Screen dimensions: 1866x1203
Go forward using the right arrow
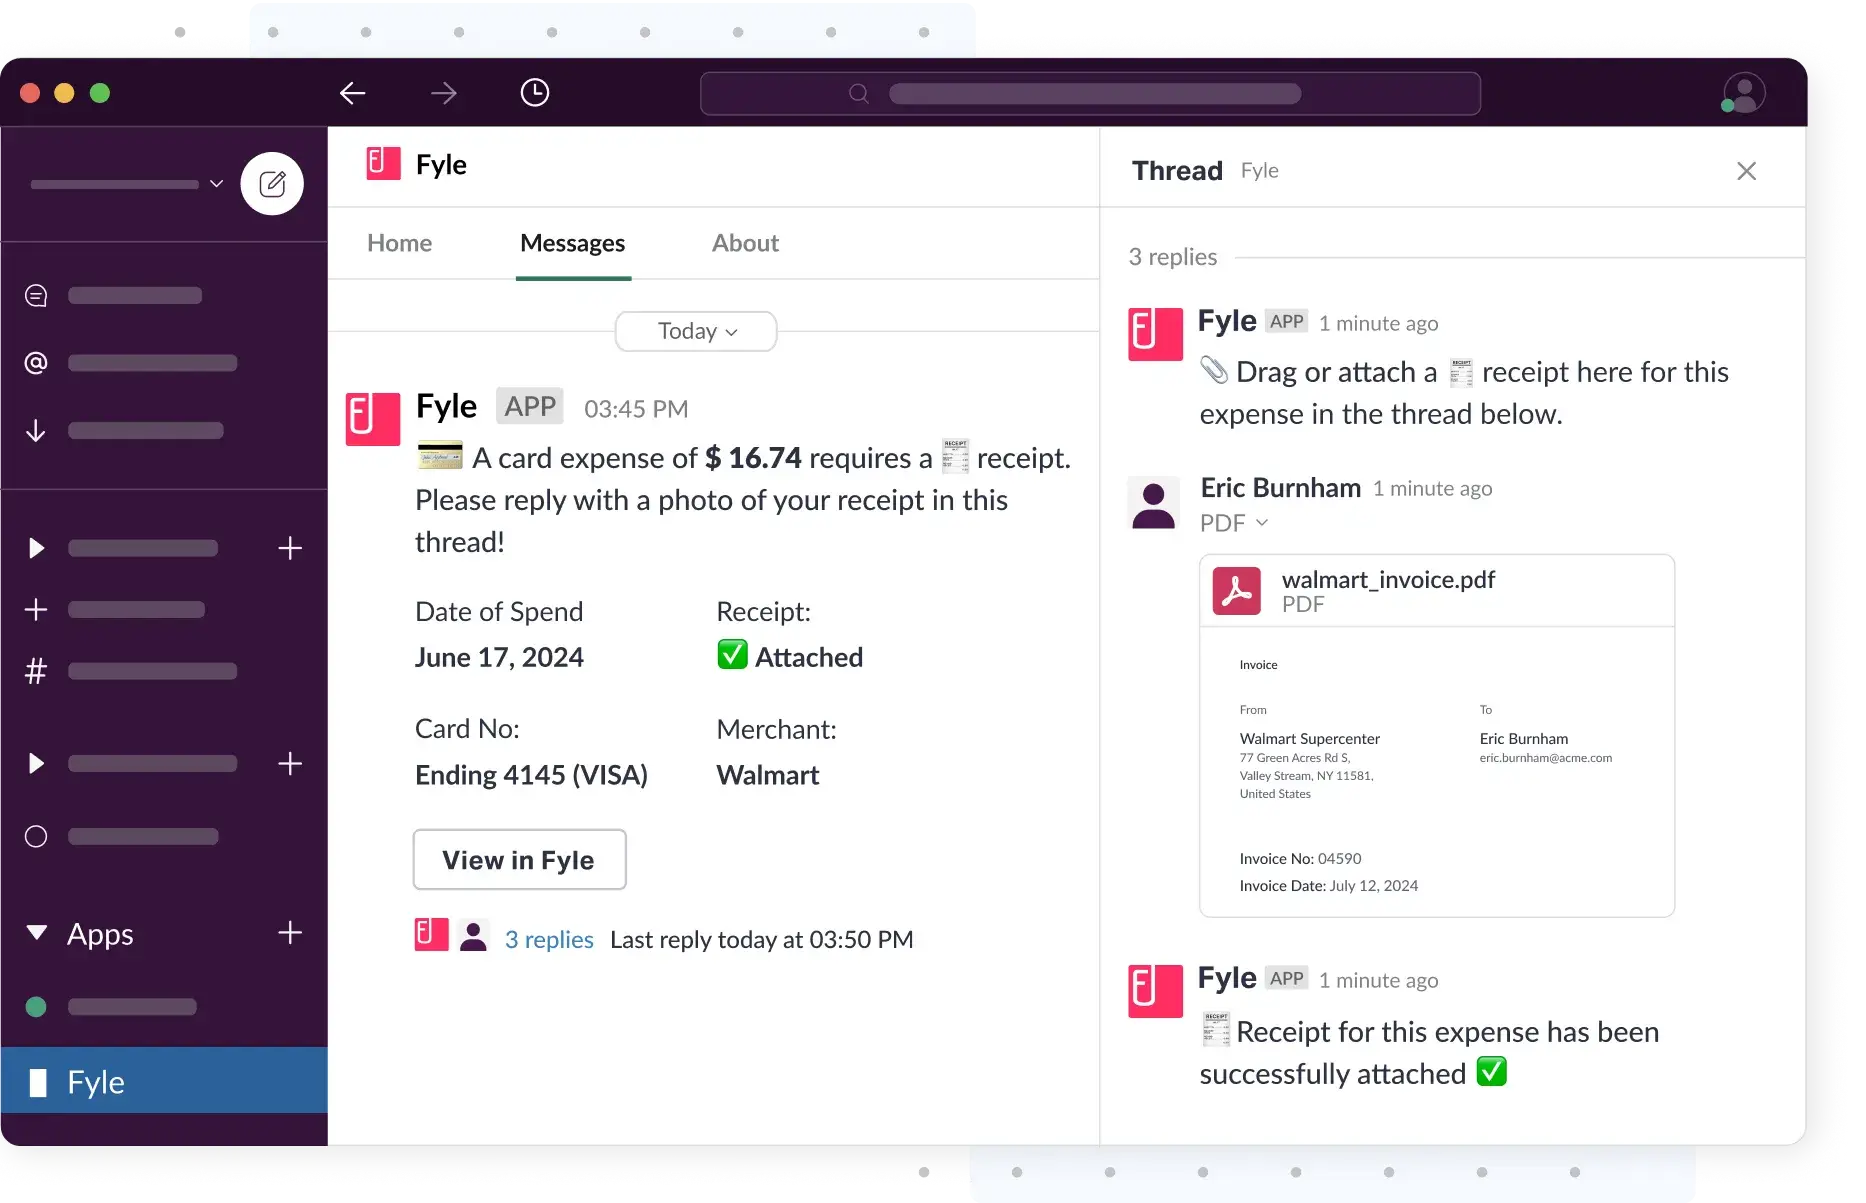point(444,93)
